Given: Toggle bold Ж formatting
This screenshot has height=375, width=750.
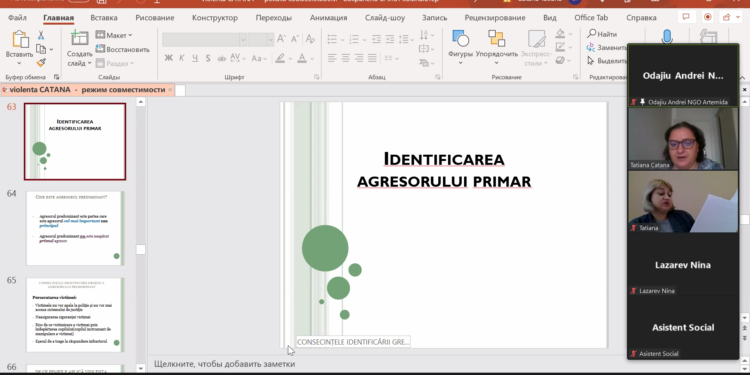Looking at the screenshot, I should [168, 58].
